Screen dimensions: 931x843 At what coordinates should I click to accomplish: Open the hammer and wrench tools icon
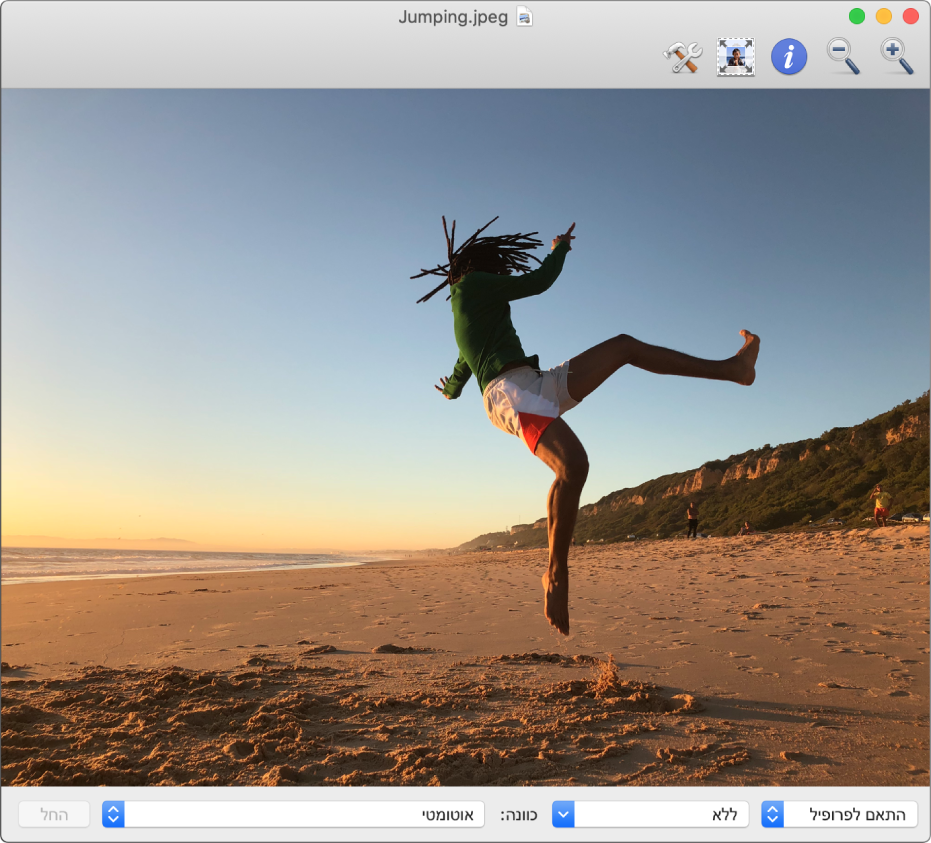pyautogui.click(x=683, y=57)
